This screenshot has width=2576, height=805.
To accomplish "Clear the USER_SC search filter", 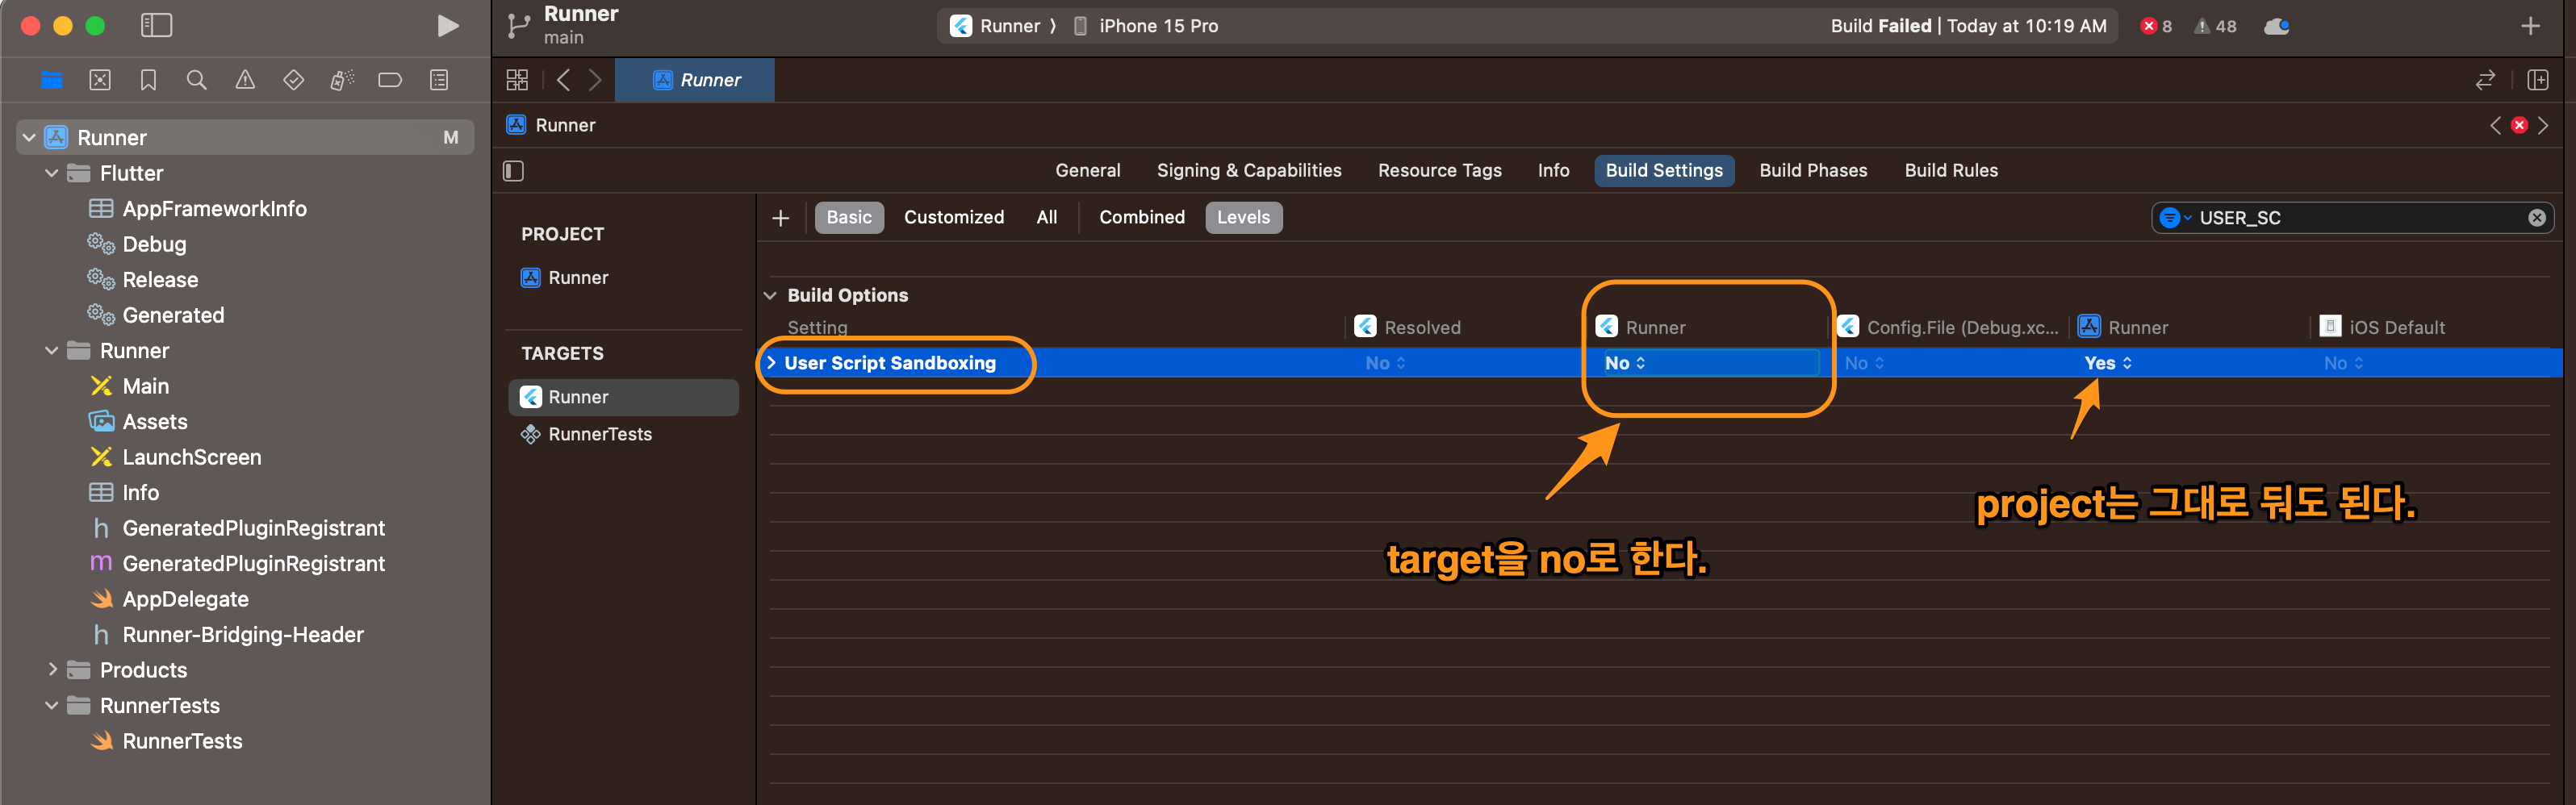I will (x=2536, y=218).
